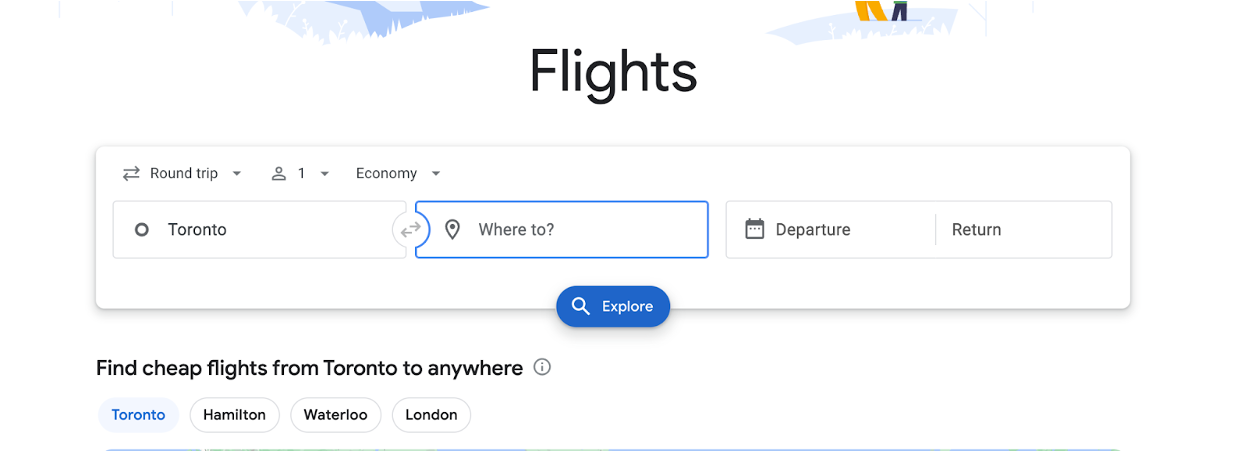Viewport: 1248px width, 452px height.
Task: Click the magnifier icon on Explore
Action: pyautogui.click(x=580, y=306)
